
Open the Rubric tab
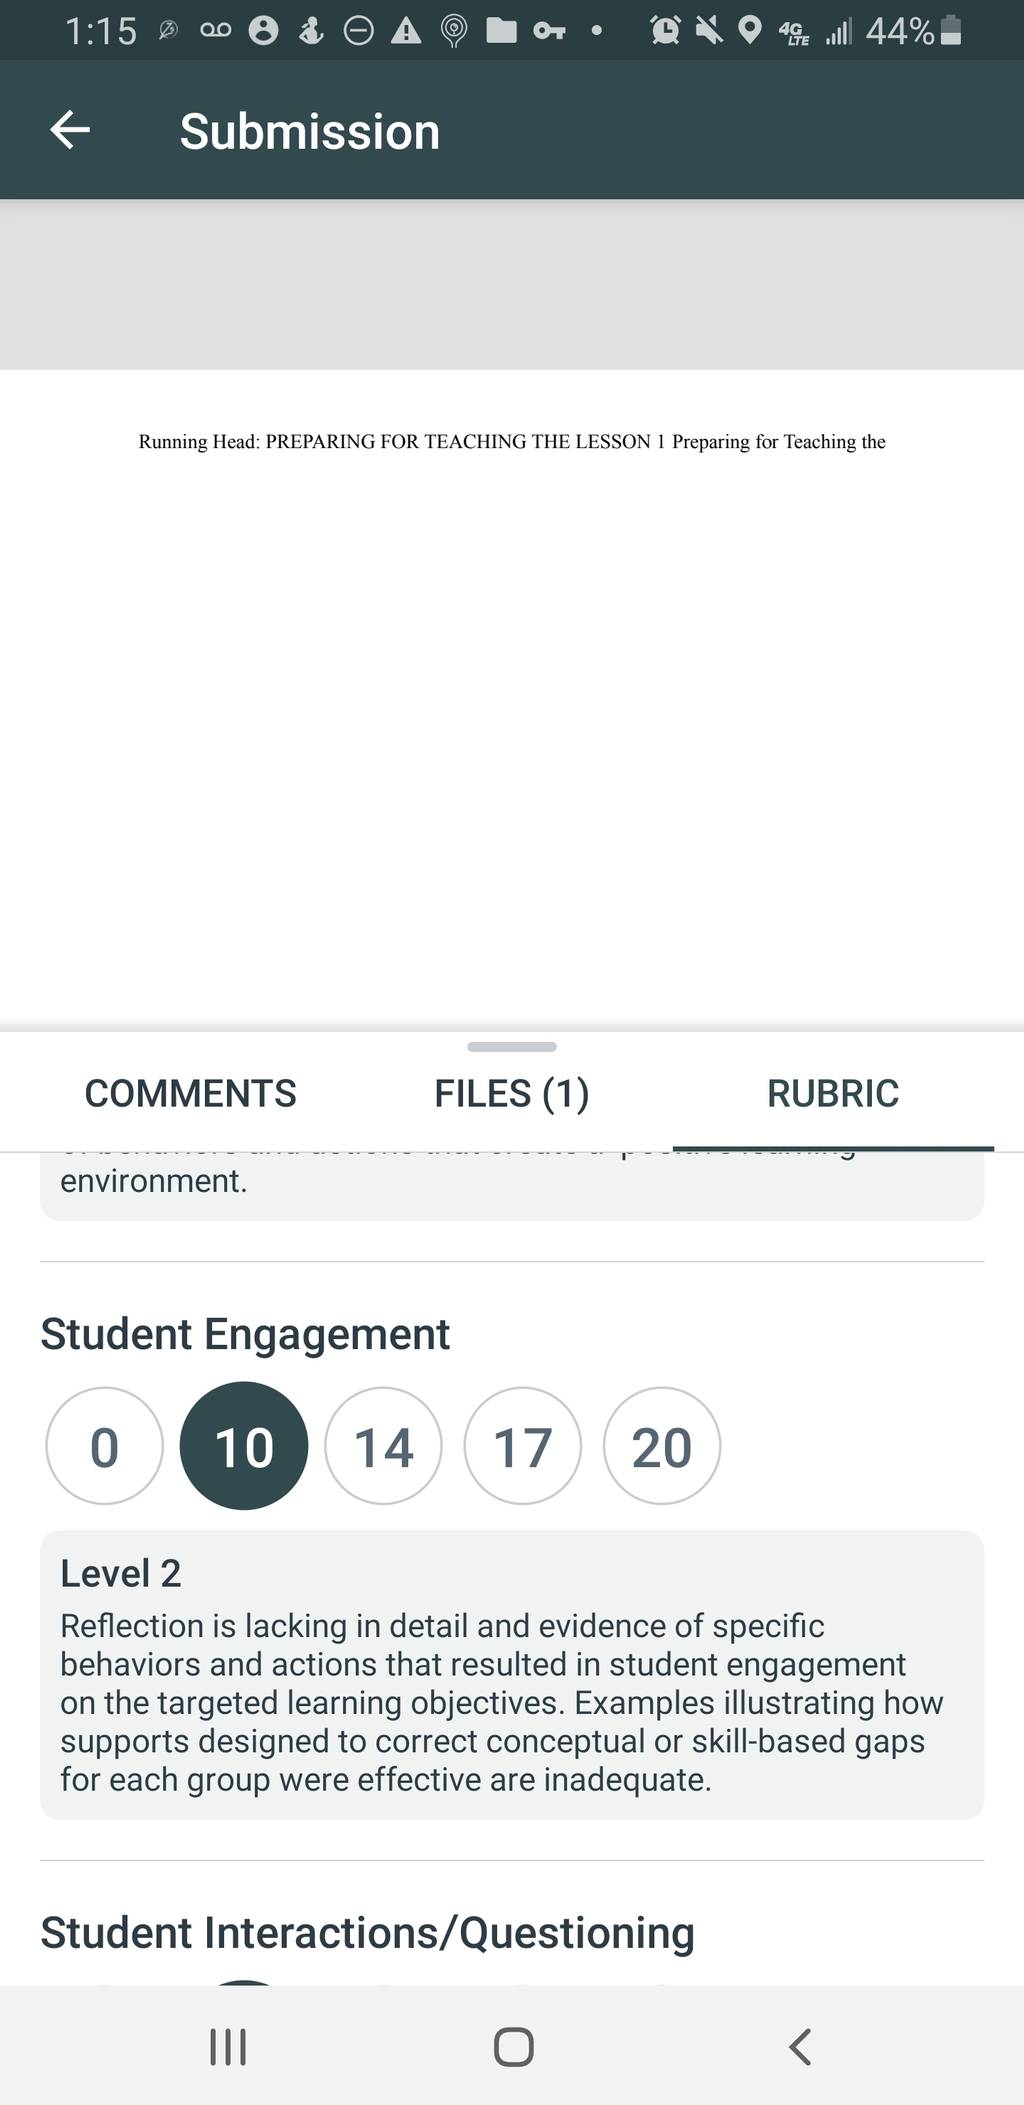click(x=833, y=1093)
